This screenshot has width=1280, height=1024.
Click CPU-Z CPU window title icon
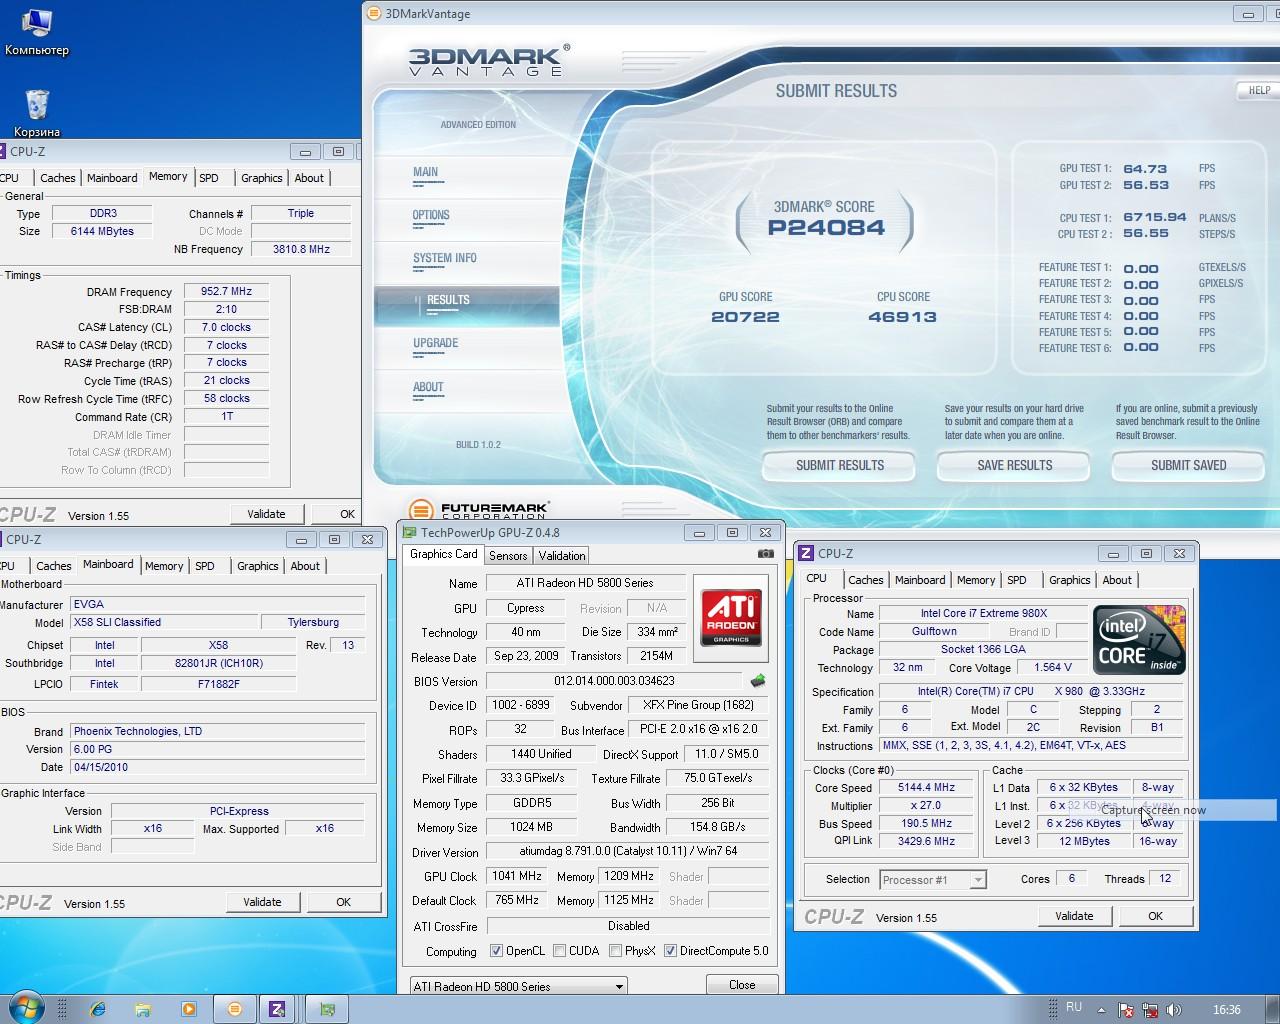coord(806,553)
